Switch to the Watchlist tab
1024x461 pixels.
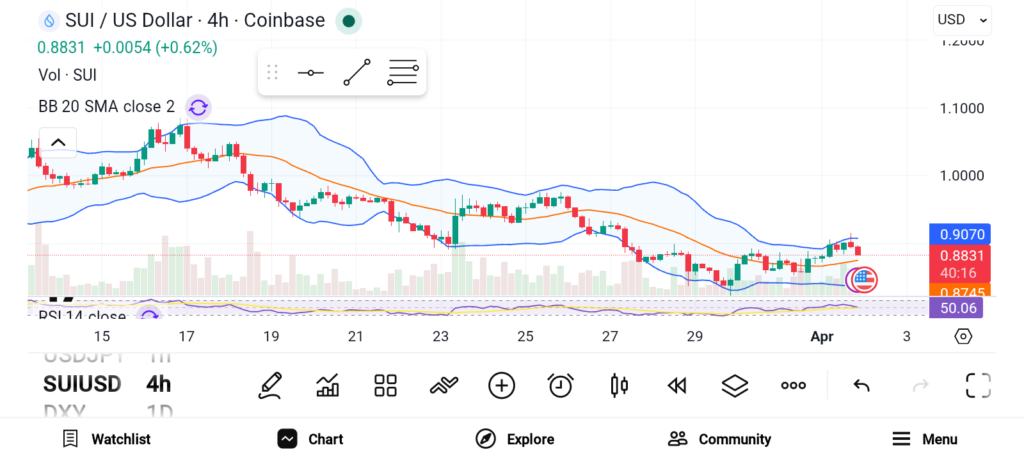106,439
